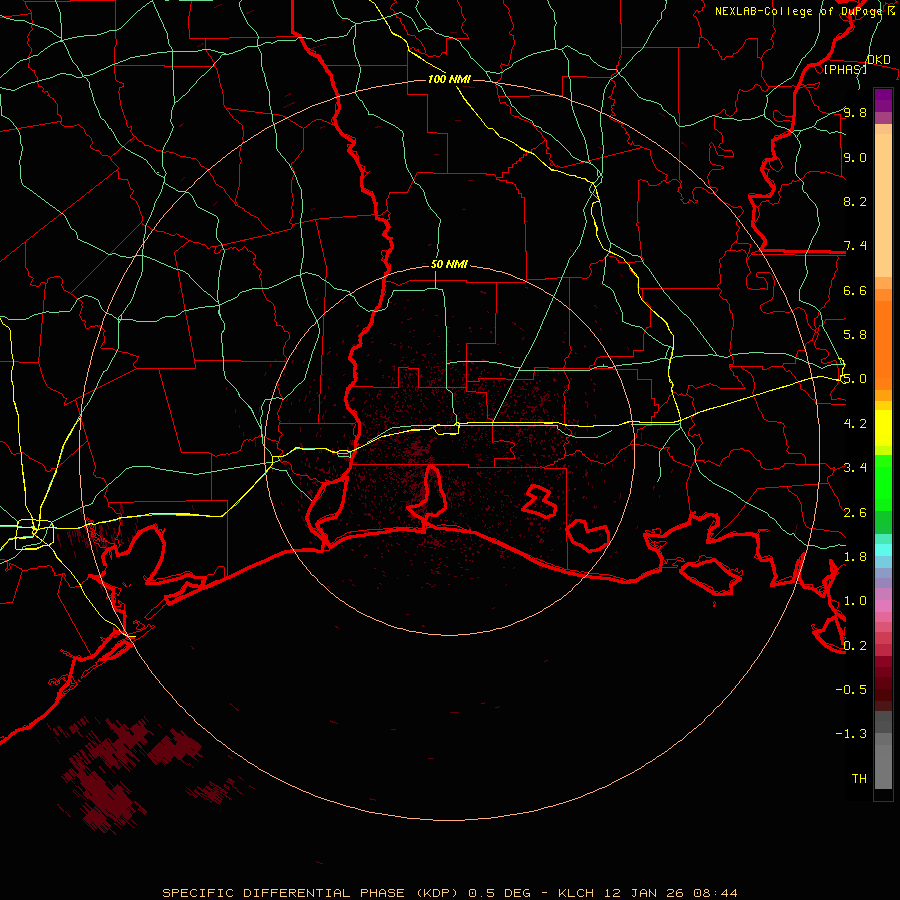This screenshot has height=900, width=900.
Task: Click the 9.8 value on the color scale
Action: [855, 112]
